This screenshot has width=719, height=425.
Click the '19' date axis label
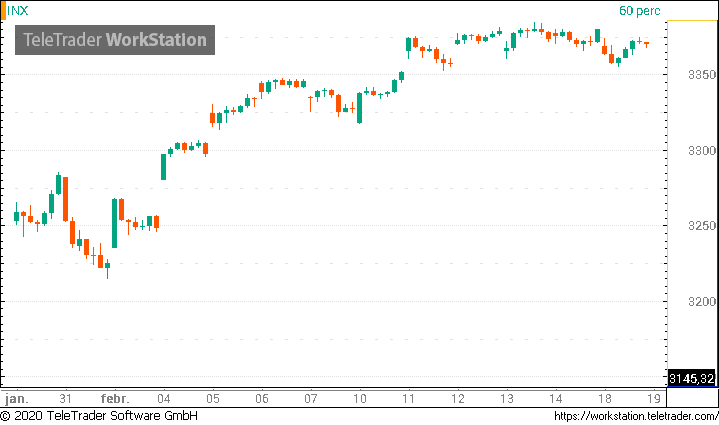(654, 398)
